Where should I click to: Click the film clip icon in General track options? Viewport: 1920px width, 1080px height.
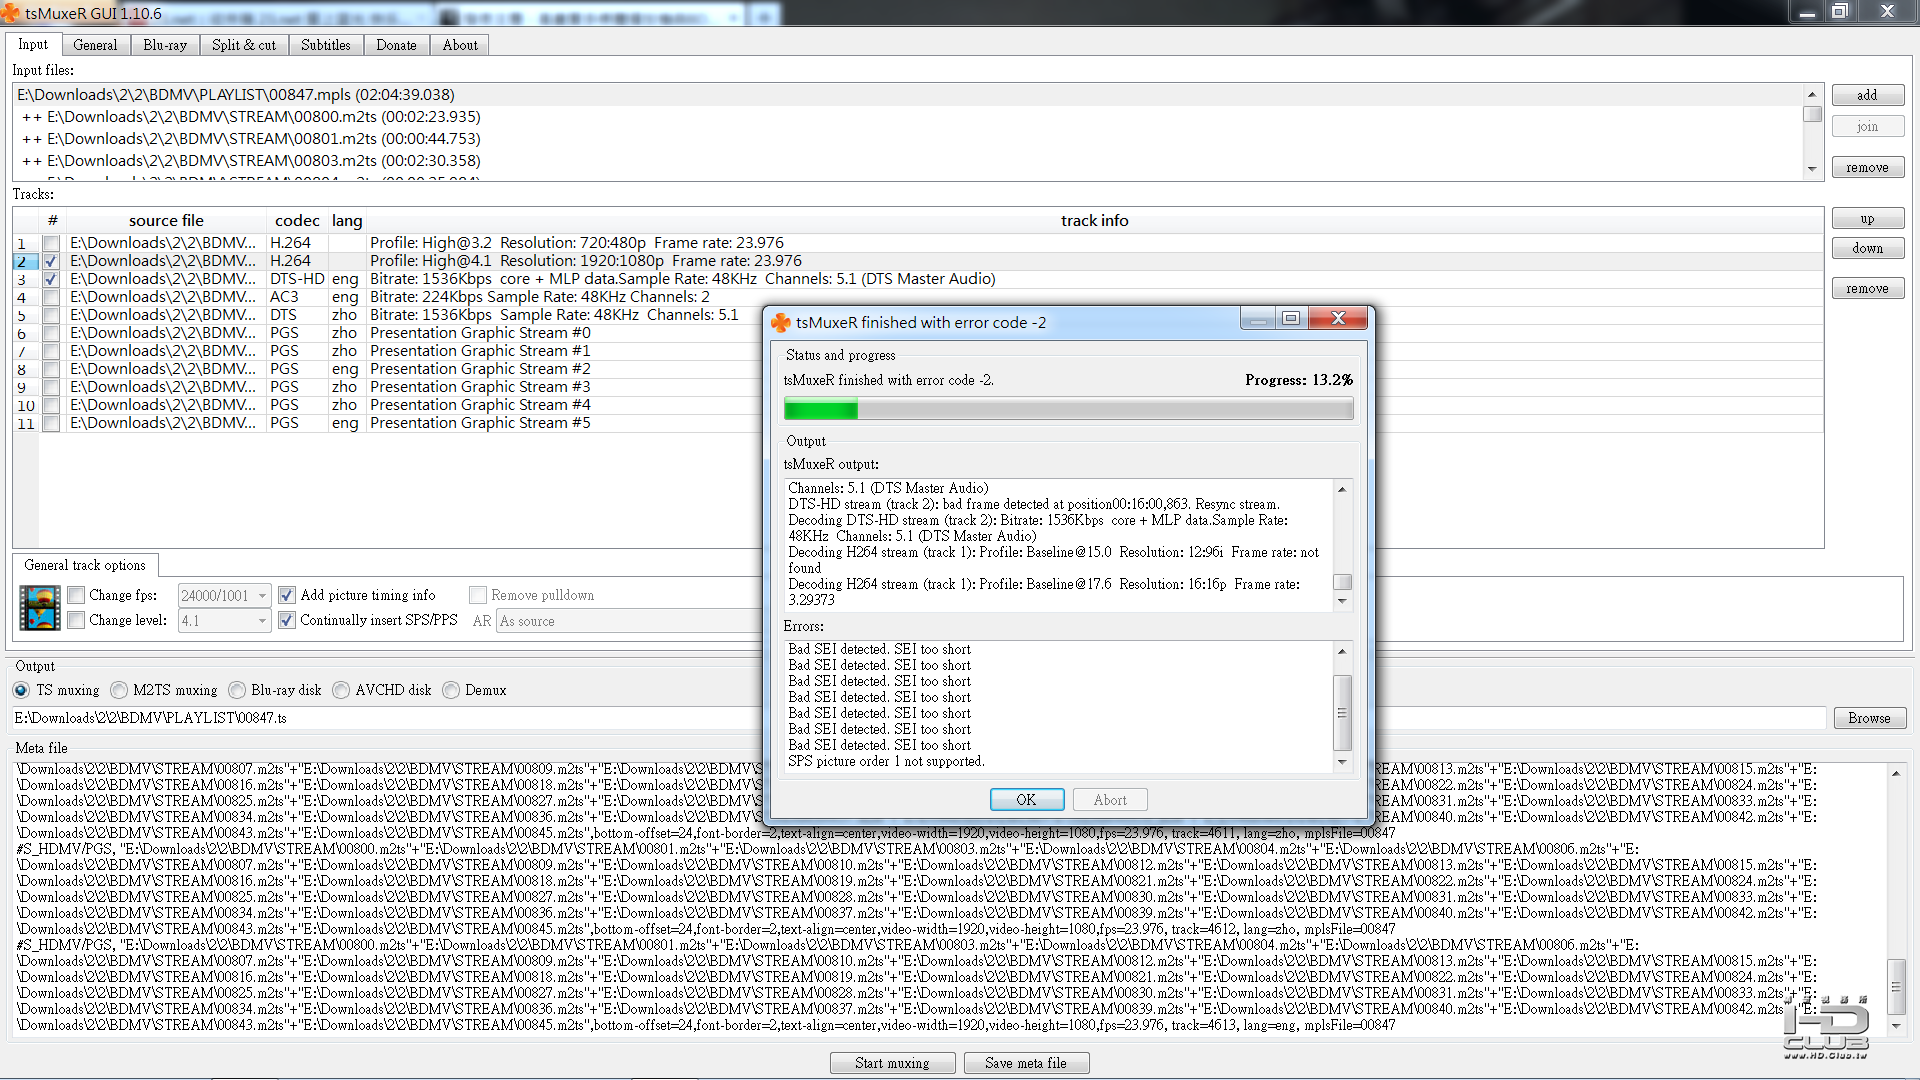click(40, 608)
